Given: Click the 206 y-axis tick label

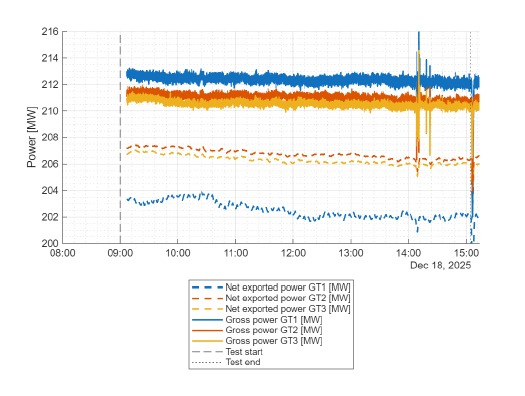Looking at the screenshot, I should (x=50, y=164).
